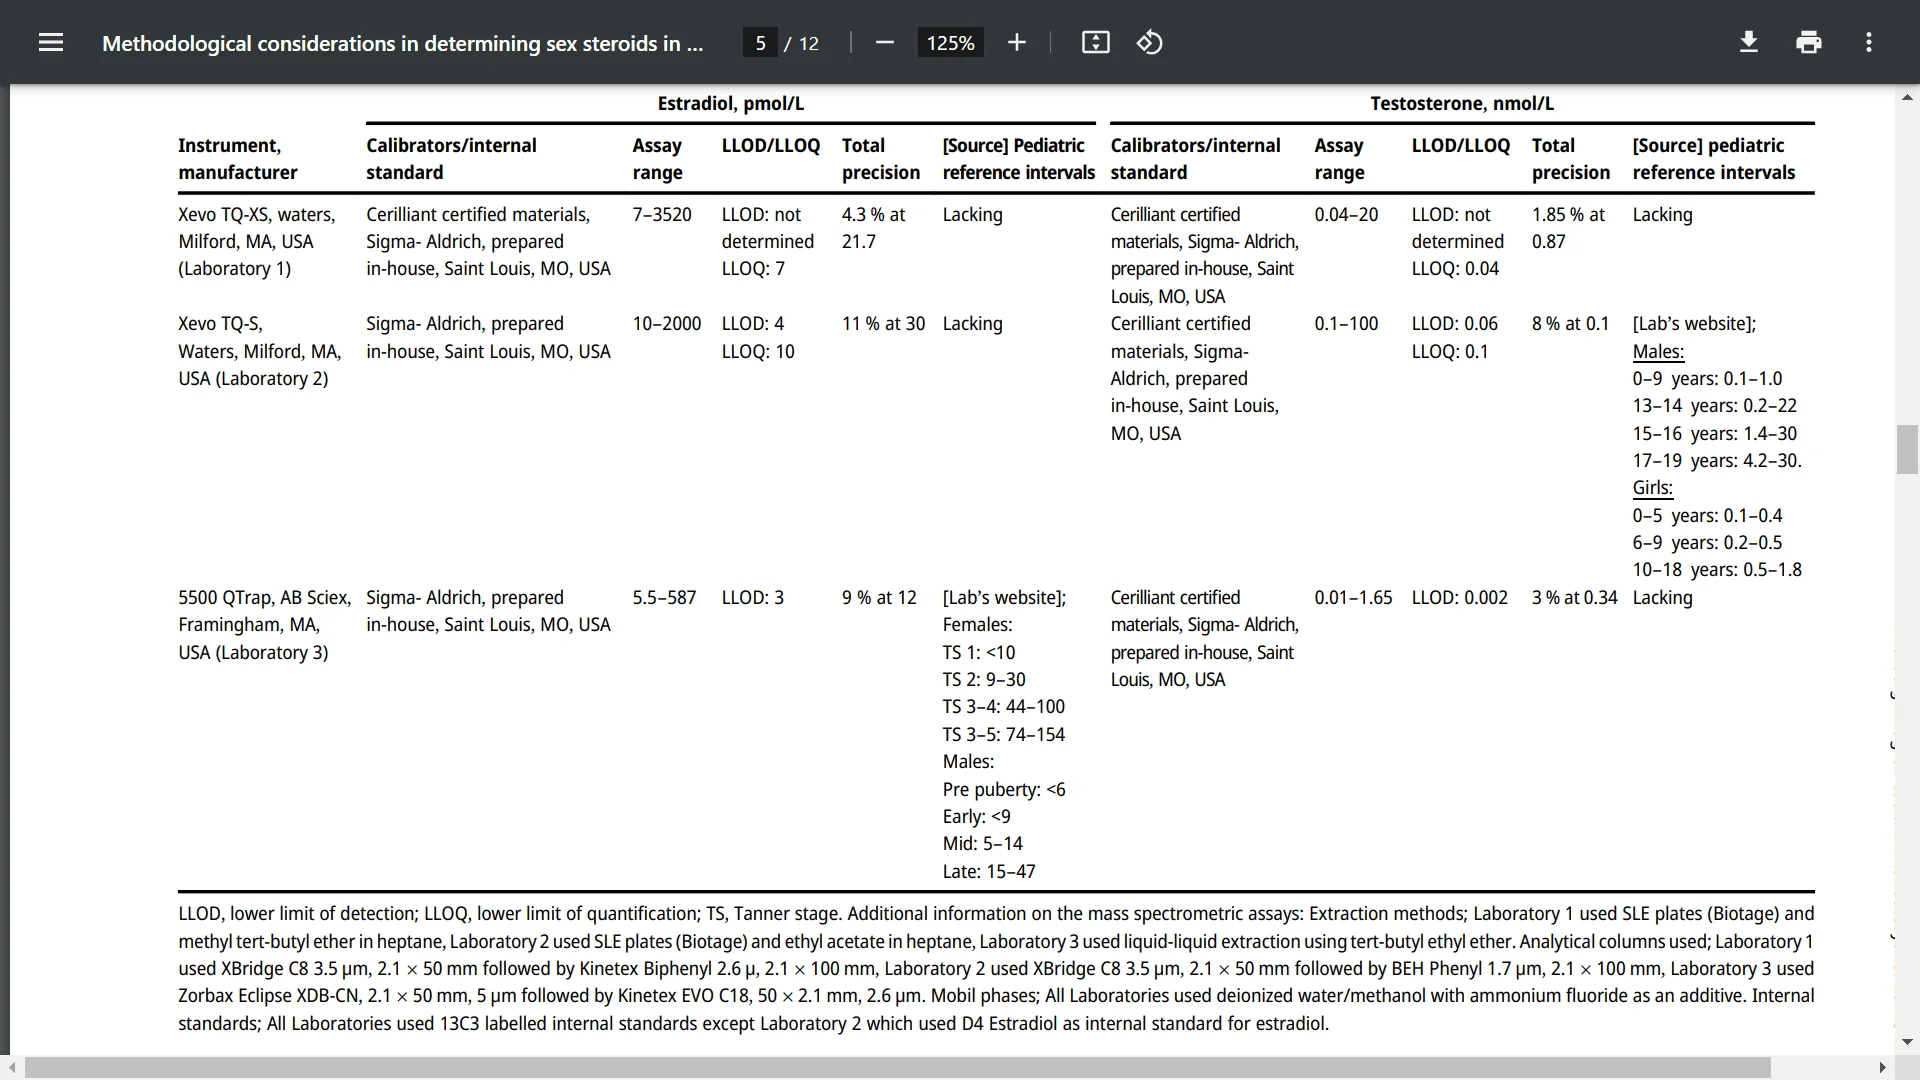
Task: Click the 'USA (Laboratory 2)' text
Action: (253, 378)
